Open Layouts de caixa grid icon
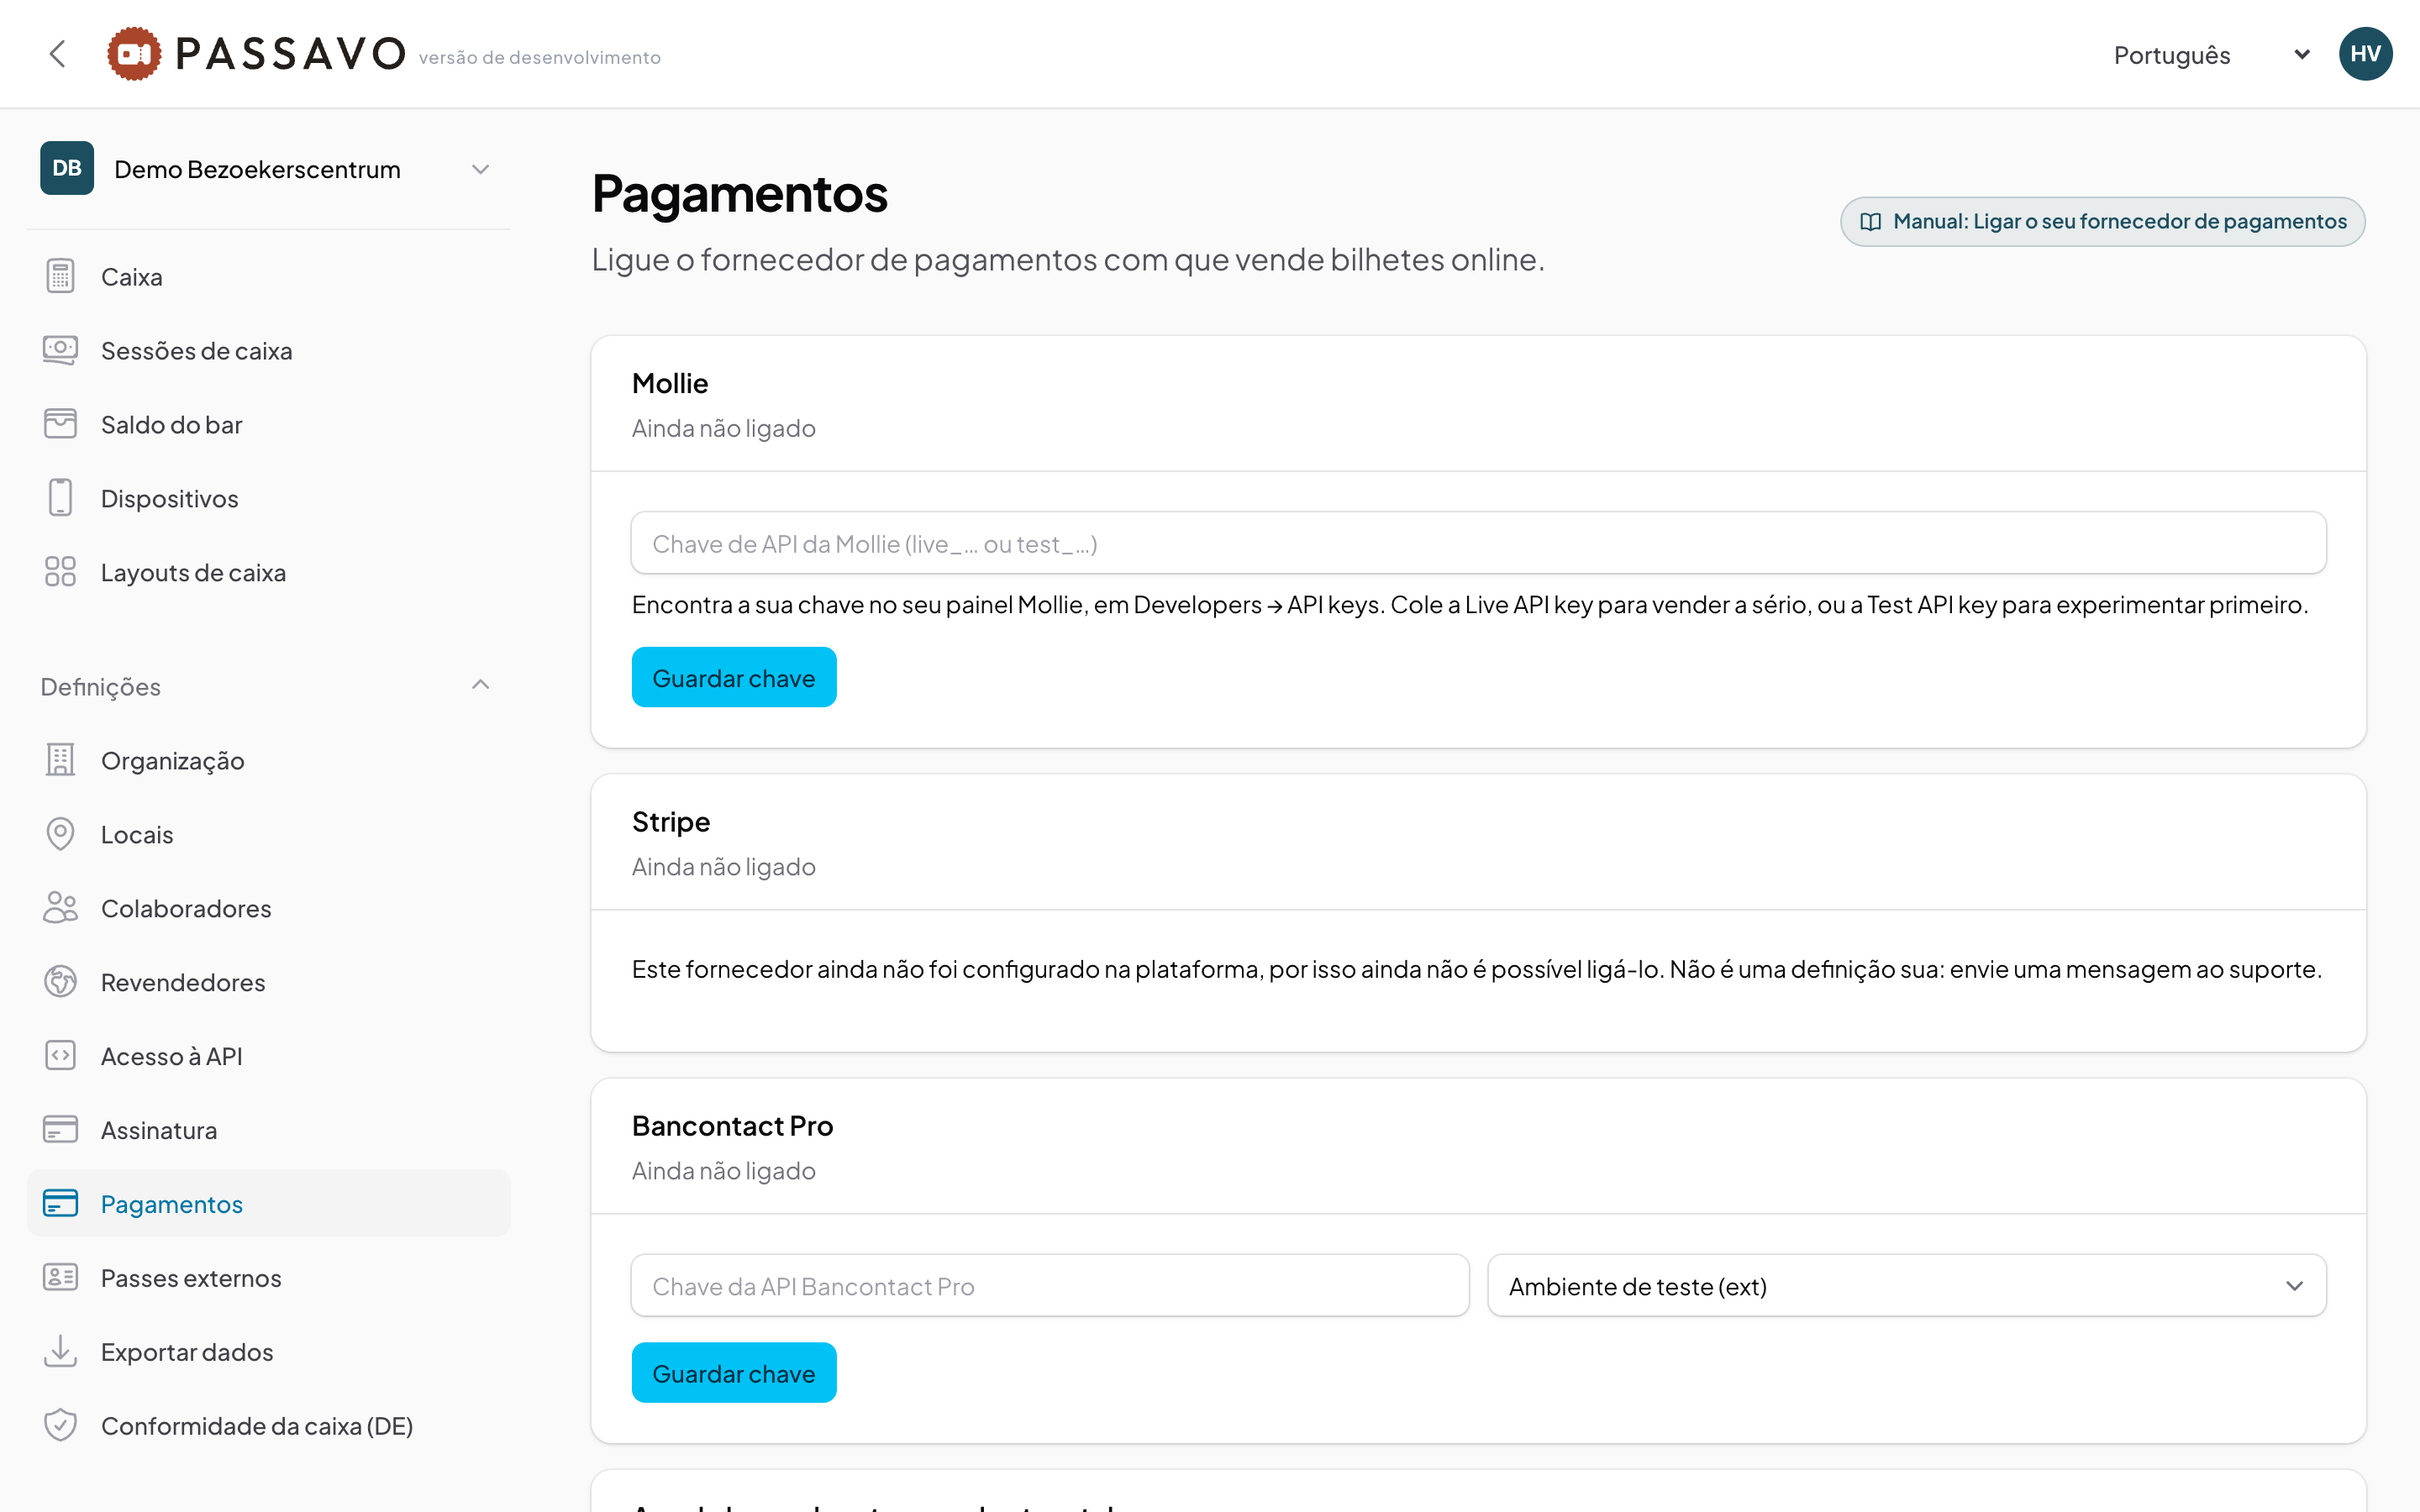Viewport: 2420px width, 1512px height. (x=60, y=572)
